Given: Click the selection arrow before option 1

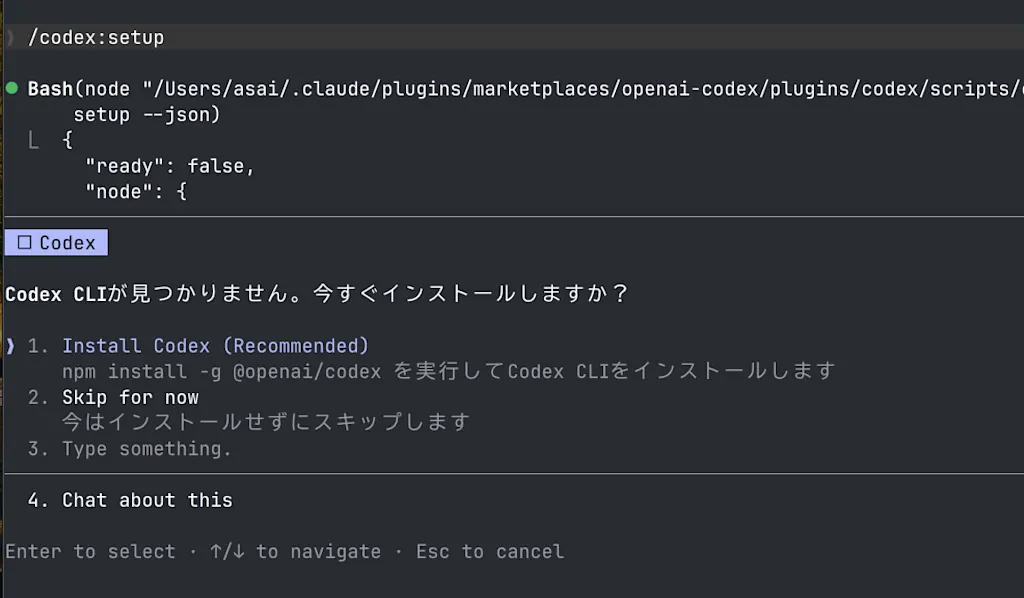Looking at the screenshot, I should [10, 346].
